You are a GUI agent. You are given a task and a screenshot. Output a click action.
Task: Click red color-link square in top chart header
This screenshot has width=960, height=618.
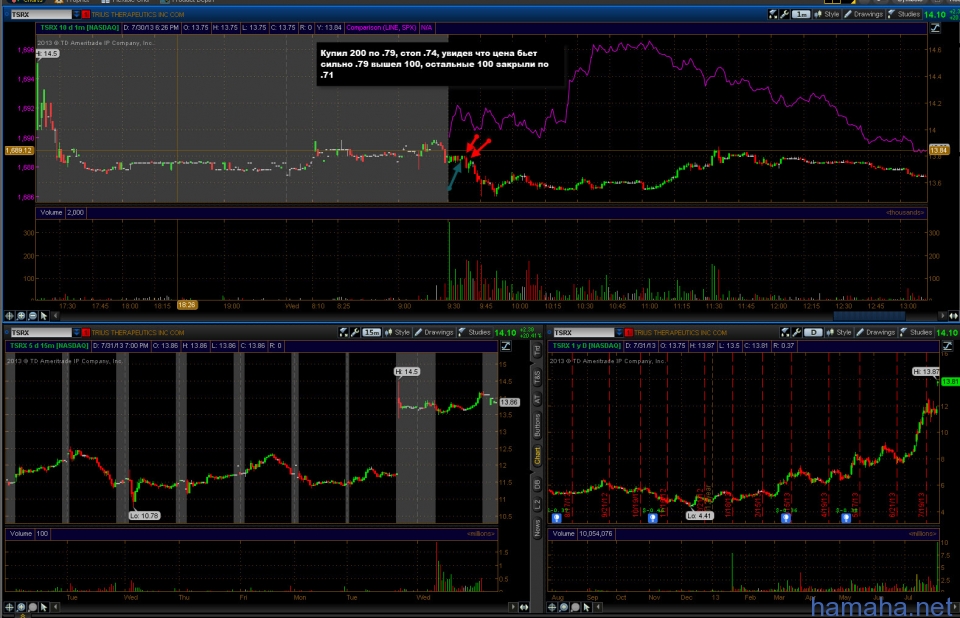click(86, 14)
